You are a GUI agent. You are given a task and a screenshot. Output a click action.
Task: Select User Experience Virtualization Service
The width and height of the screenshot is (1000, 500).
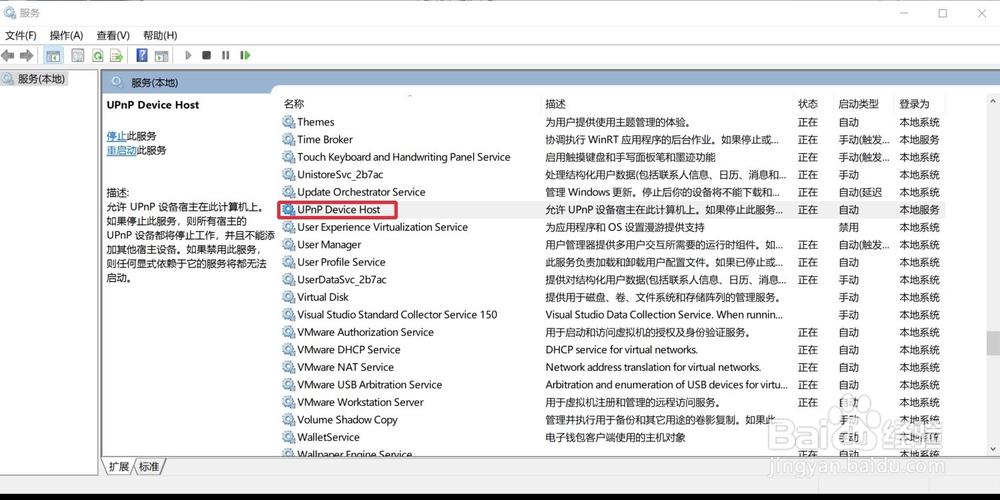[383, 227]
